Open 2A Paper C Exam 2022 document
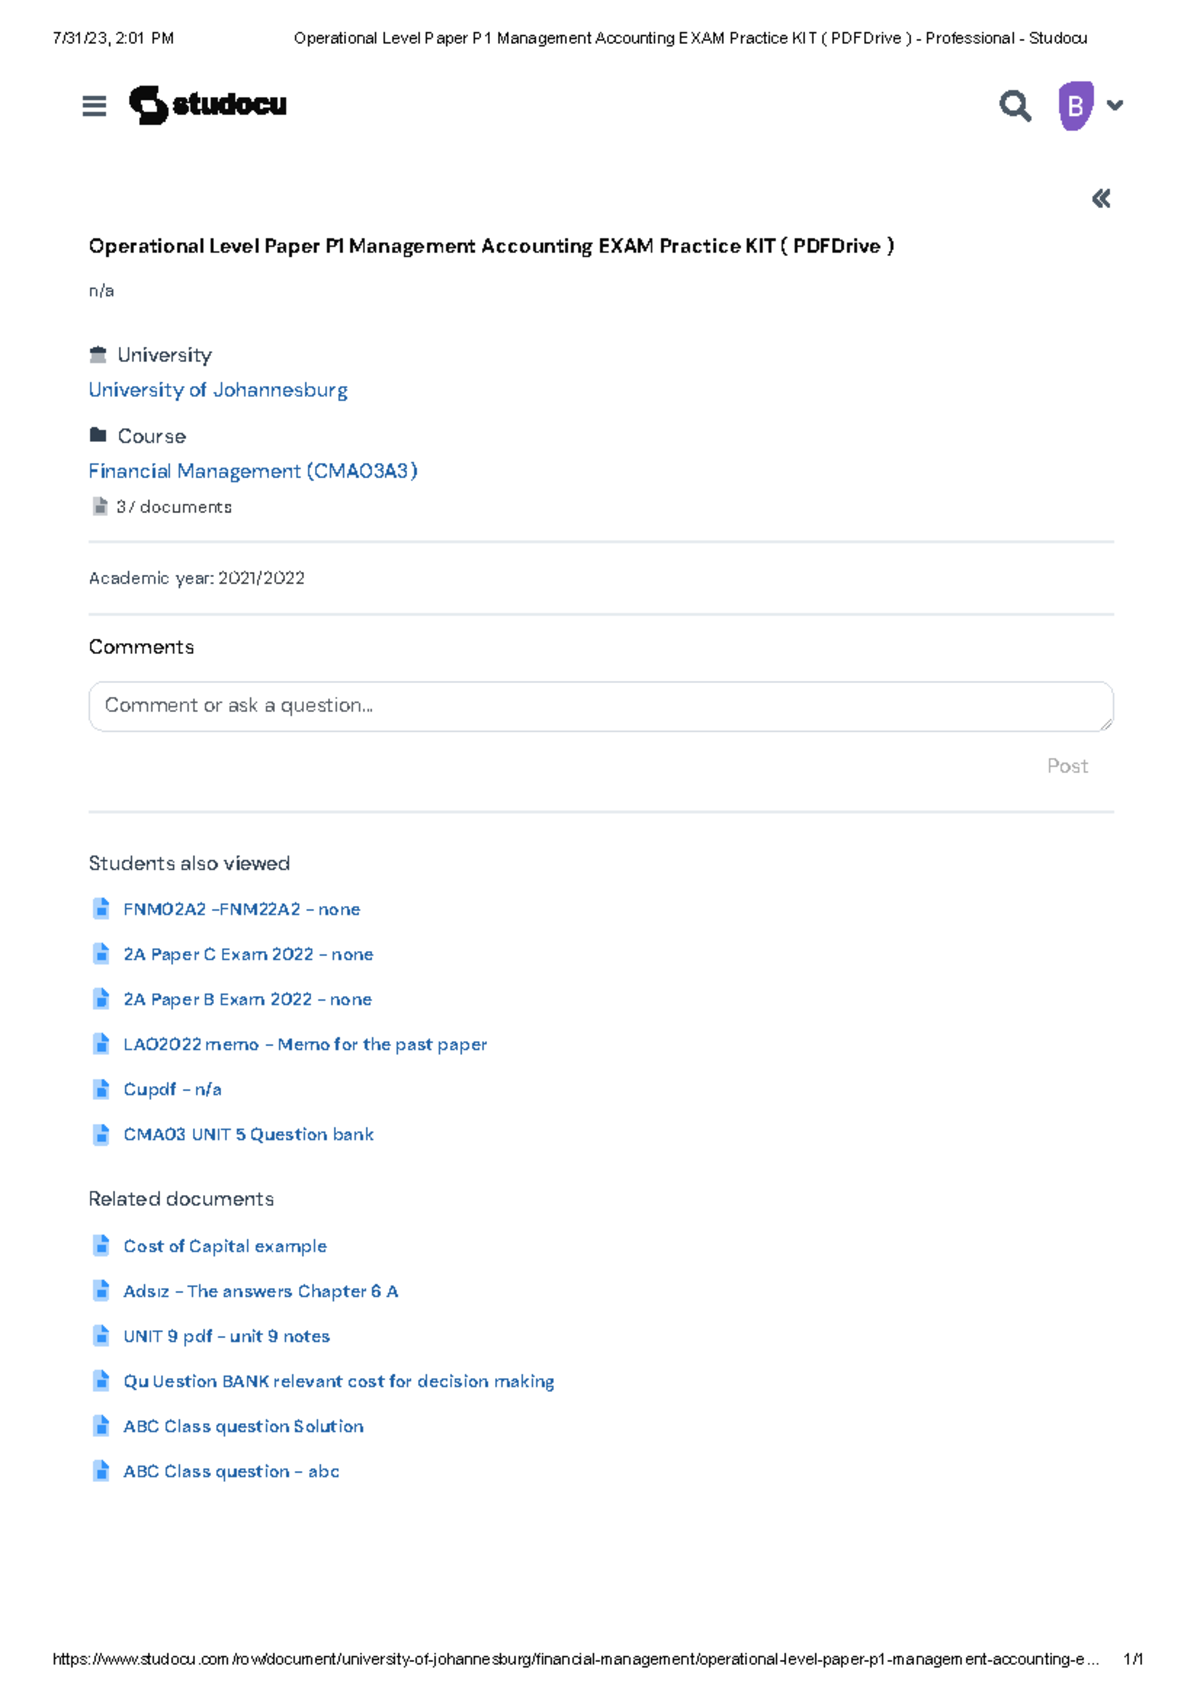 point(248,954)
